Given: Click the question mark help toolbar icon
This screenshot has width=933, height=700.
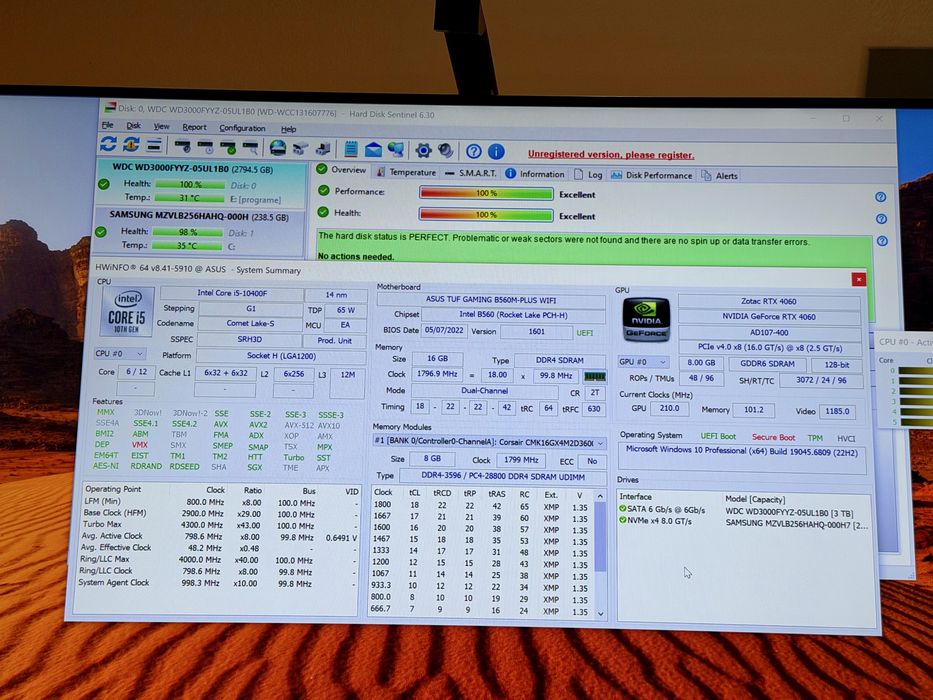Looking at the screenshot, I should click(x=474, y=151).
